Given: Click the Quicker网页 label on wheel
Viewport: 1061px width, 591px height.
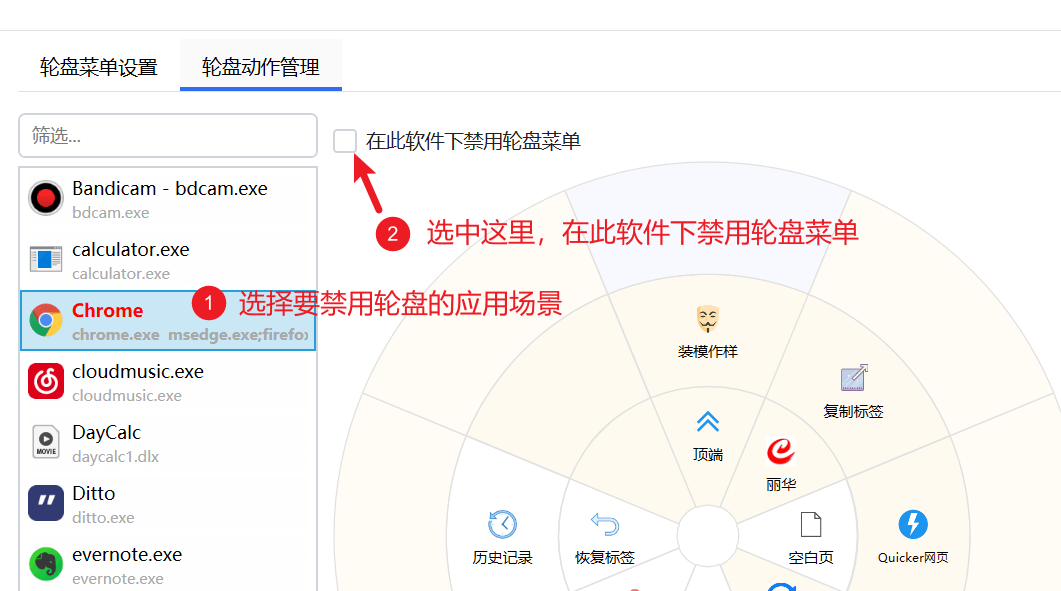Looking at the screenshot, I should (x=913, y=558).
